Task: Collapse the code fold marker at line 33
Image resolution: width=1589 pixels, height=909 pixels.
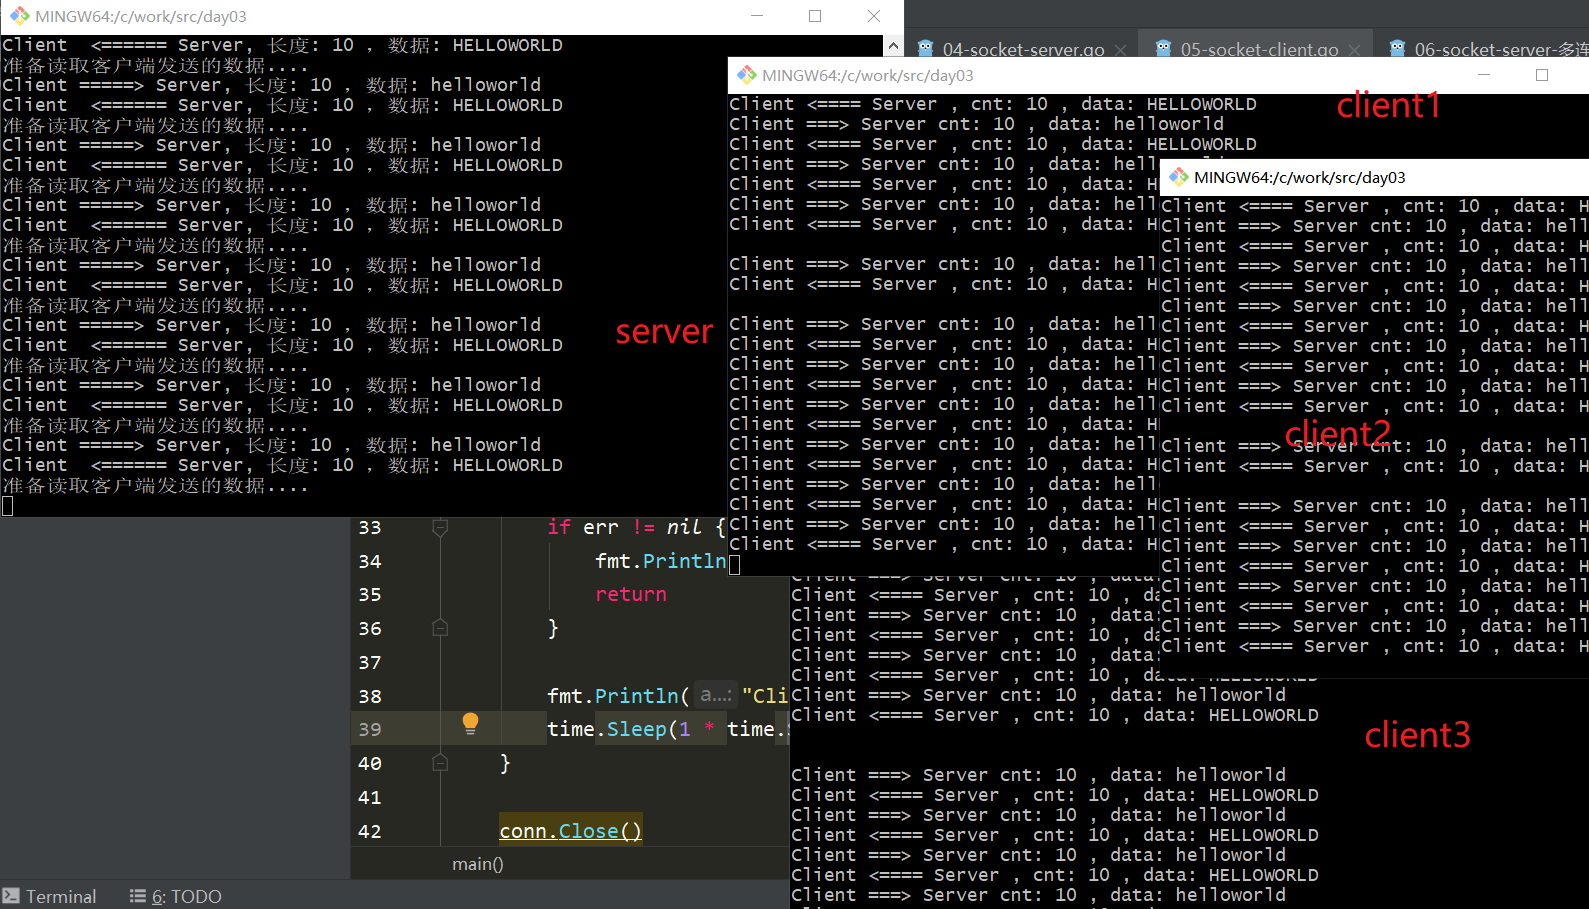Action: point(439,527)
